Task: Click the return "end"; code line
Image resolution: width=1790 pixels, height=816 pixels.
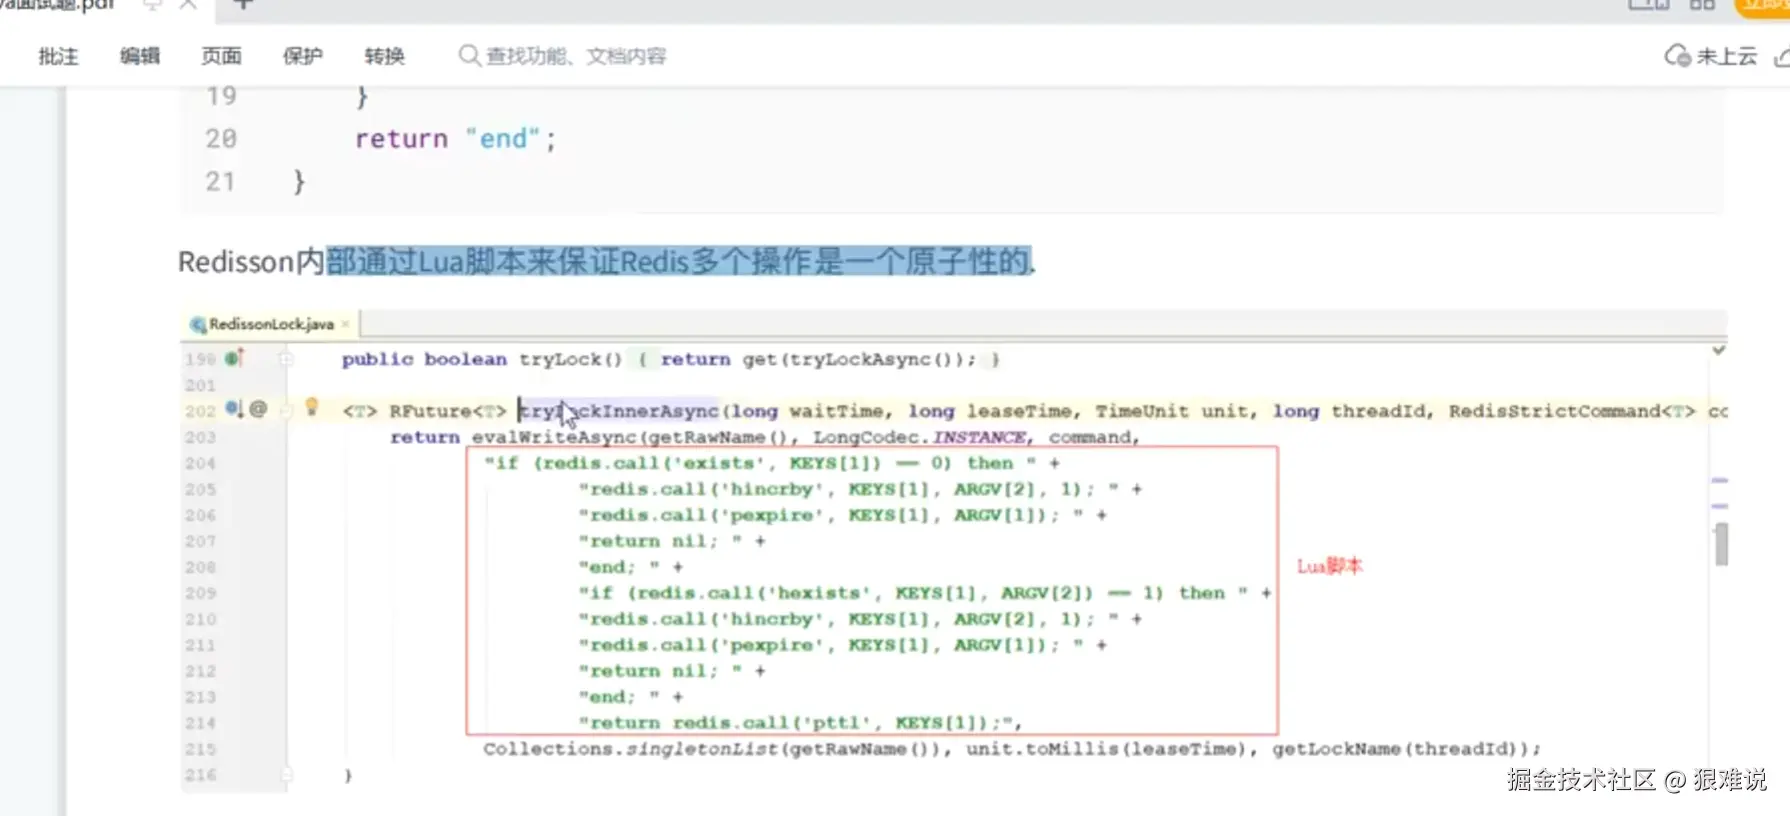Action: pyautogui.click(x=455, y=139)
